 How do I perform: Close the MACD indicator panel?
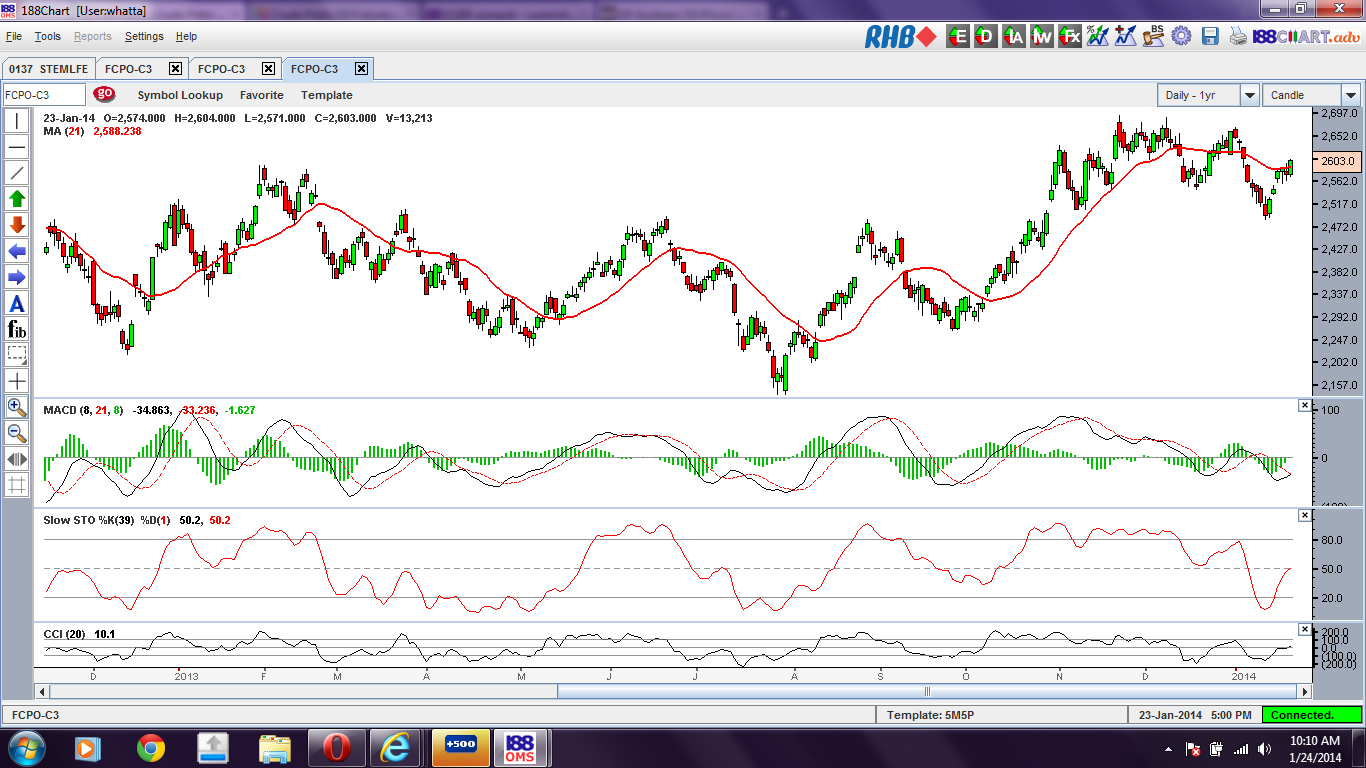pos(1304,405)
